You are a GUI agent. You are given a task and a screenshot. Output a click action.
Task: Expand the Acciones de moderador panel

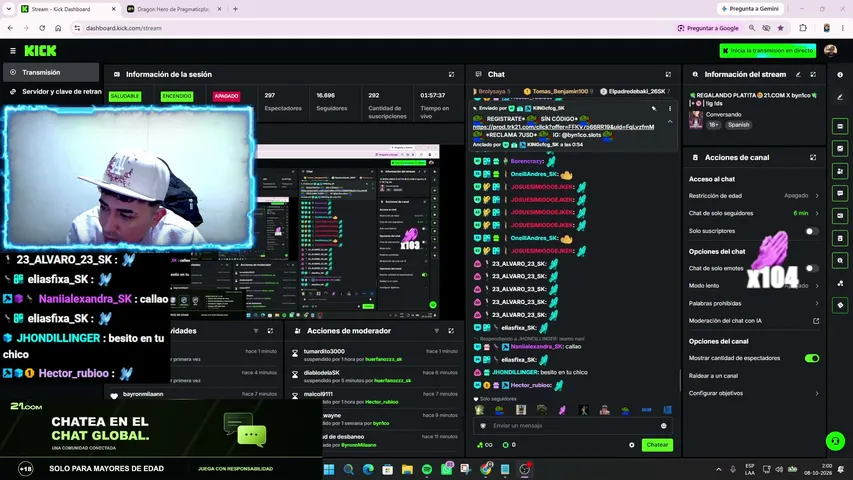click(x=451, y=330)
